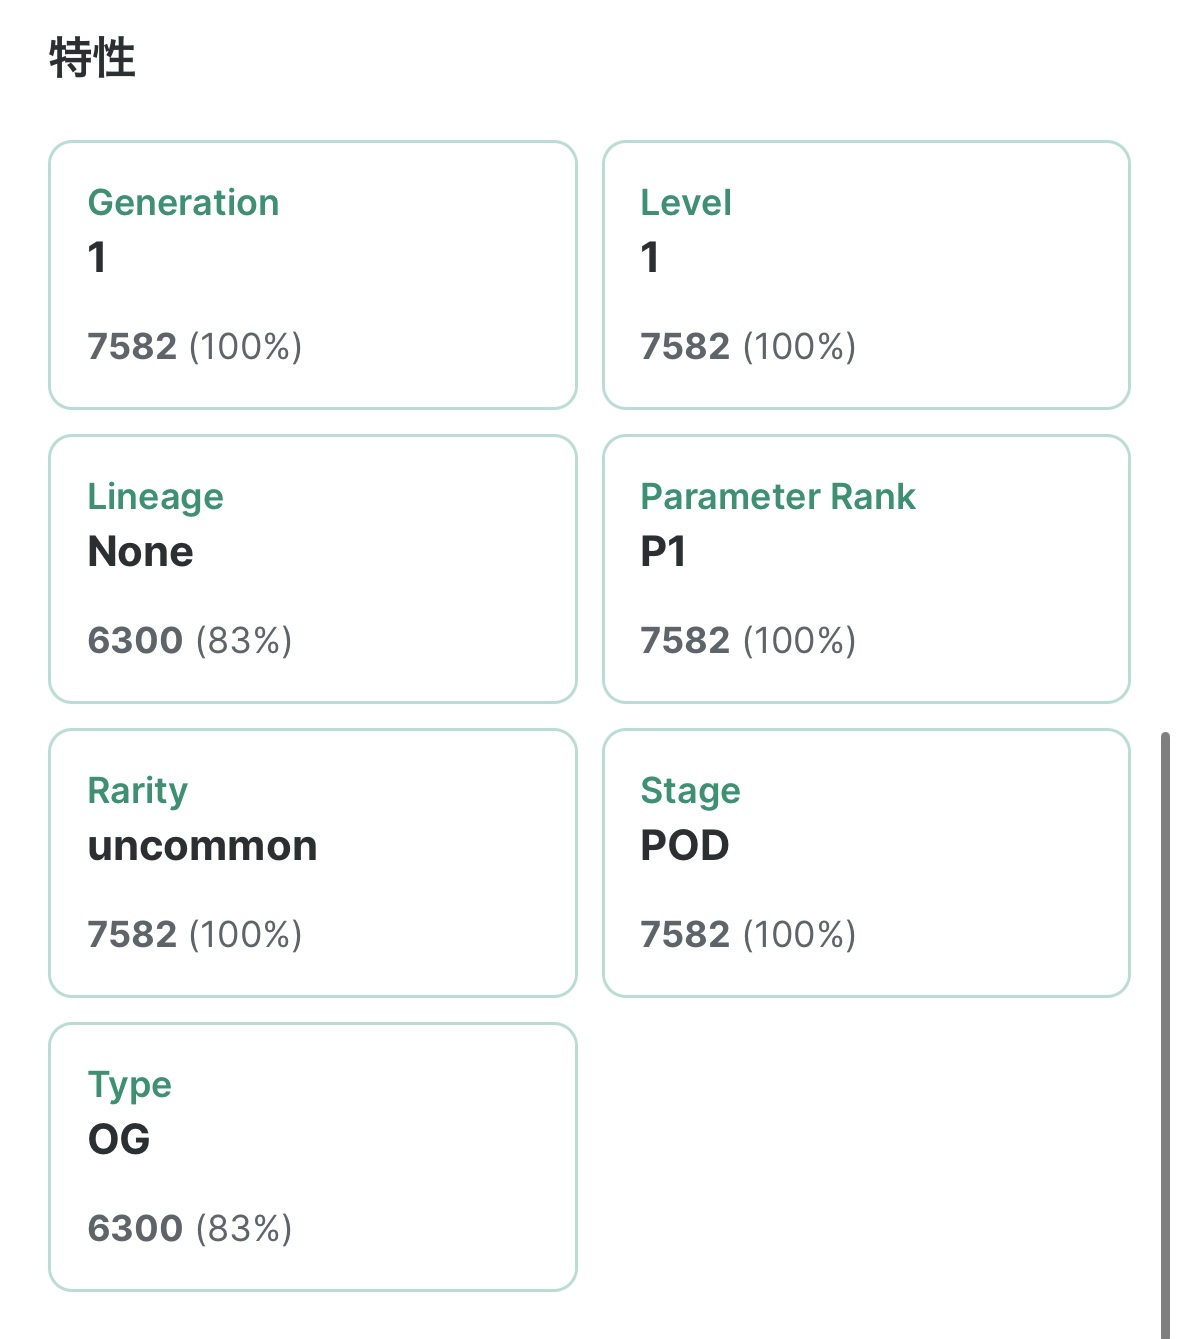
Task: Click the vertical scrollbar on the right
Action: 1165,1030
